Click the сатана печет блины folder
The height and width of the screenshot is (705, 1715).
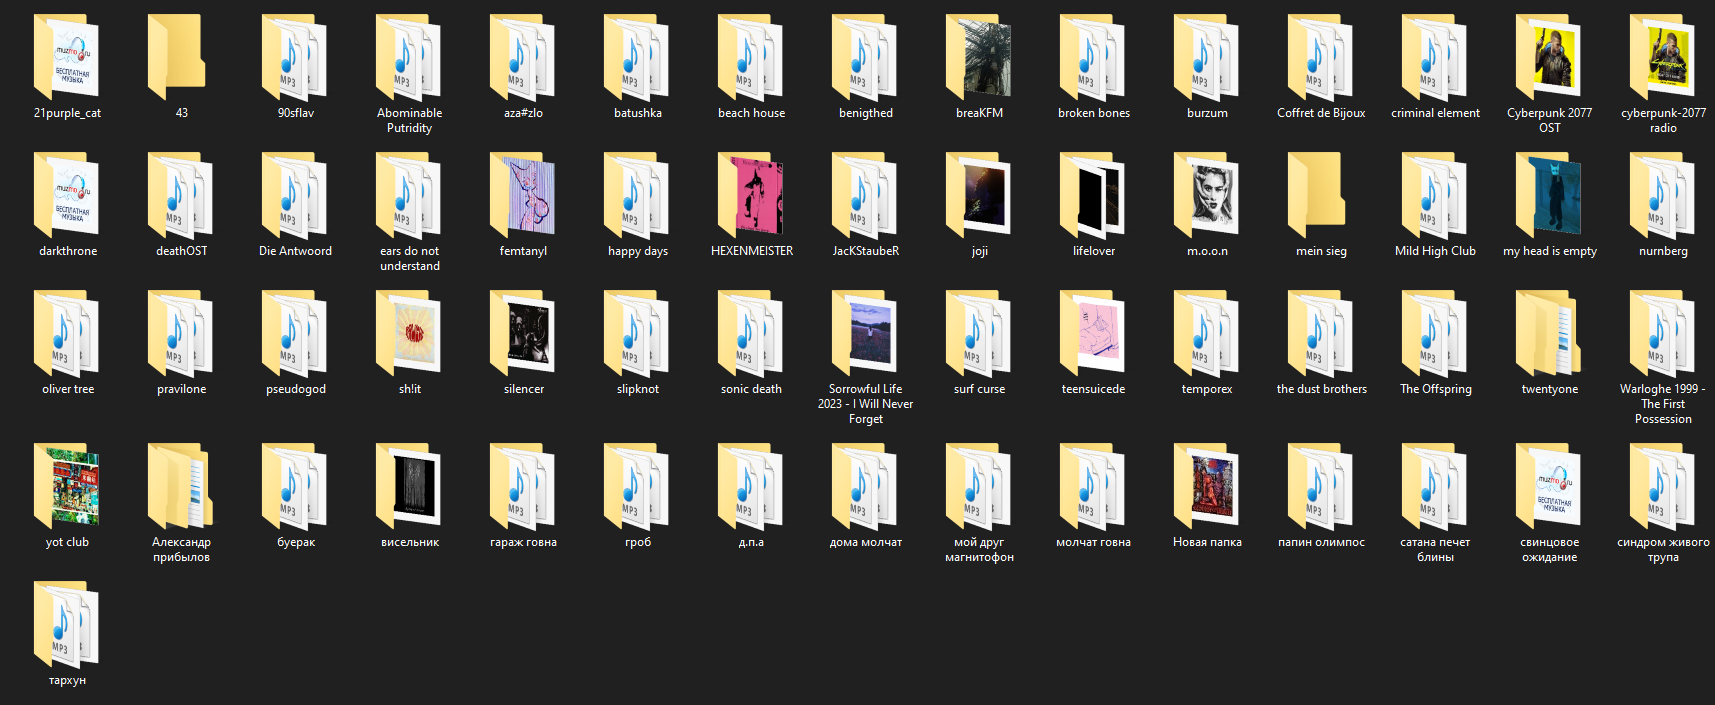coord(1435,485)
